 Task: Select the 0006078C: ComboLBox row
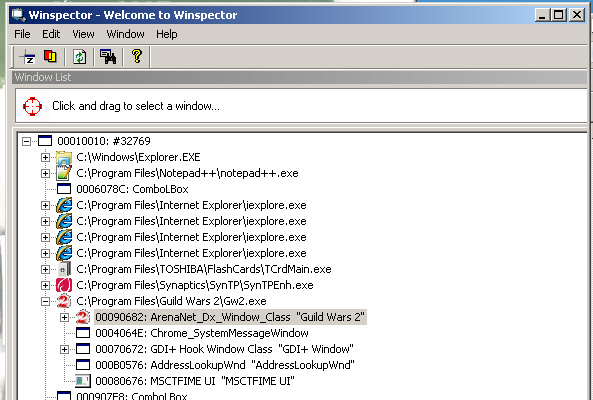point(132,189)
